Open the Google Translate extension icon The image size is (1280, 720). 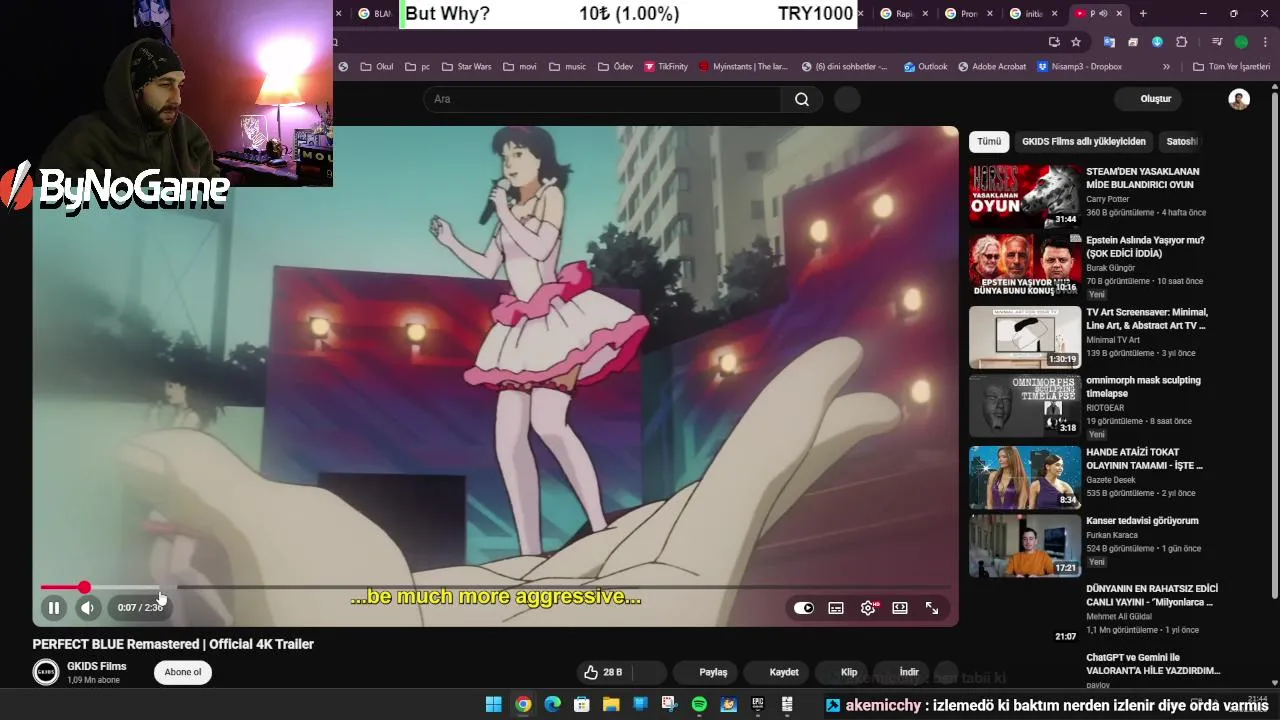(x=1109, y=42)
